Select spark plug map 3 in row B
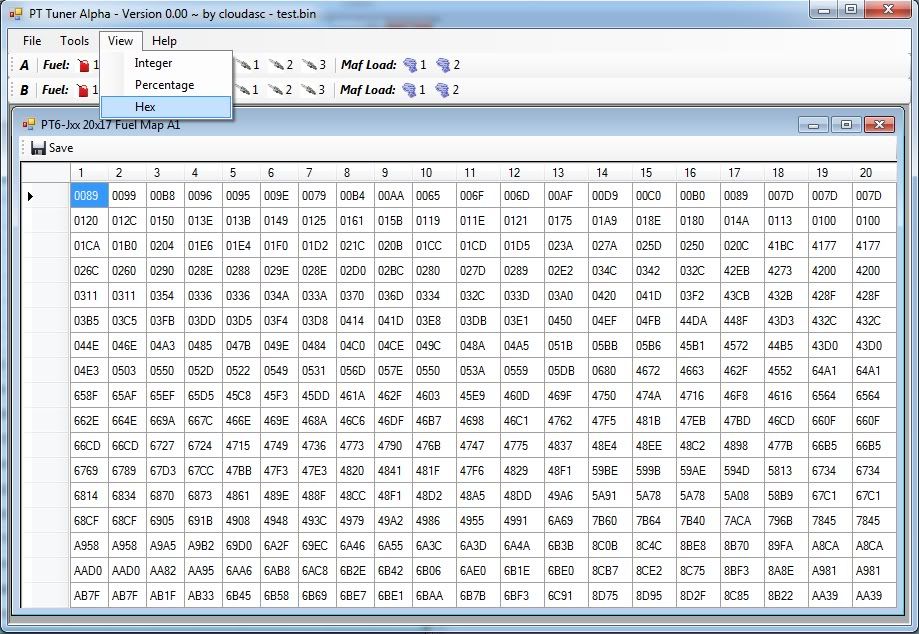The width and height of the screenshot is (919, 634). [313, 90]
